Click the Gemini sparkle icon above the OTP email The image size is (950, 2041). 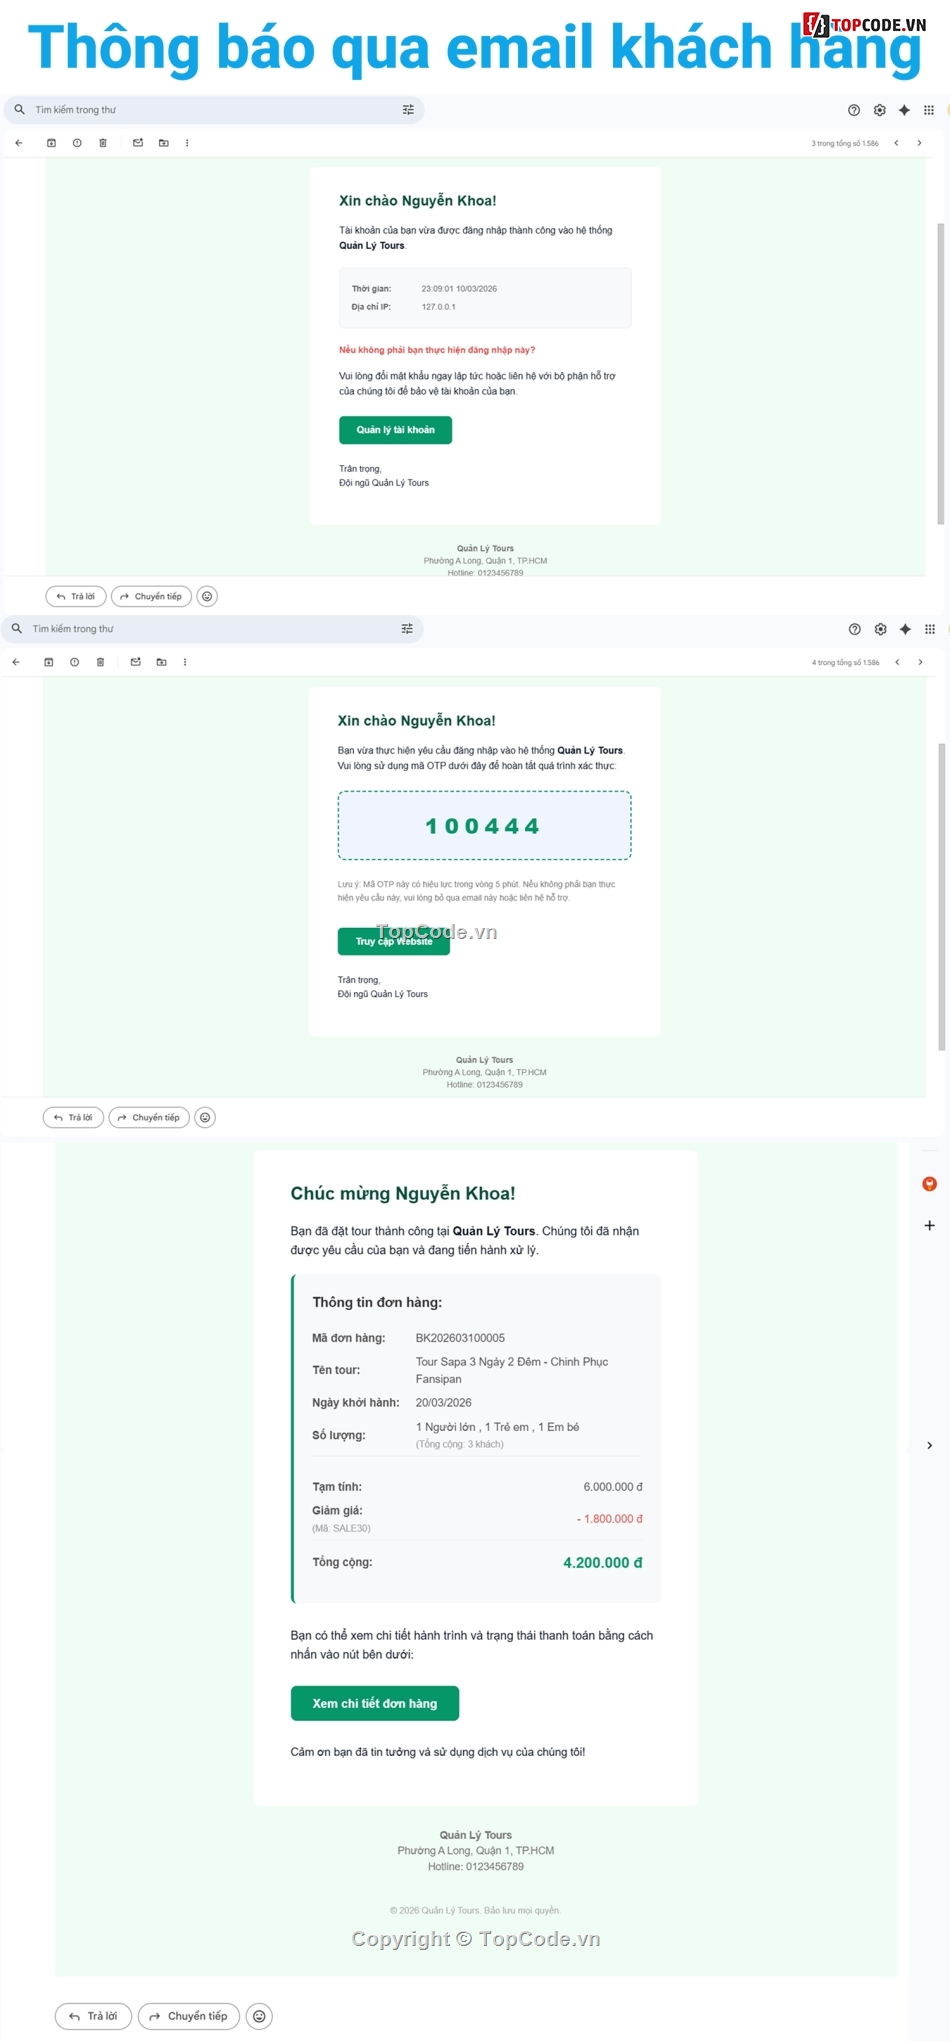click(x=905, y=629)
